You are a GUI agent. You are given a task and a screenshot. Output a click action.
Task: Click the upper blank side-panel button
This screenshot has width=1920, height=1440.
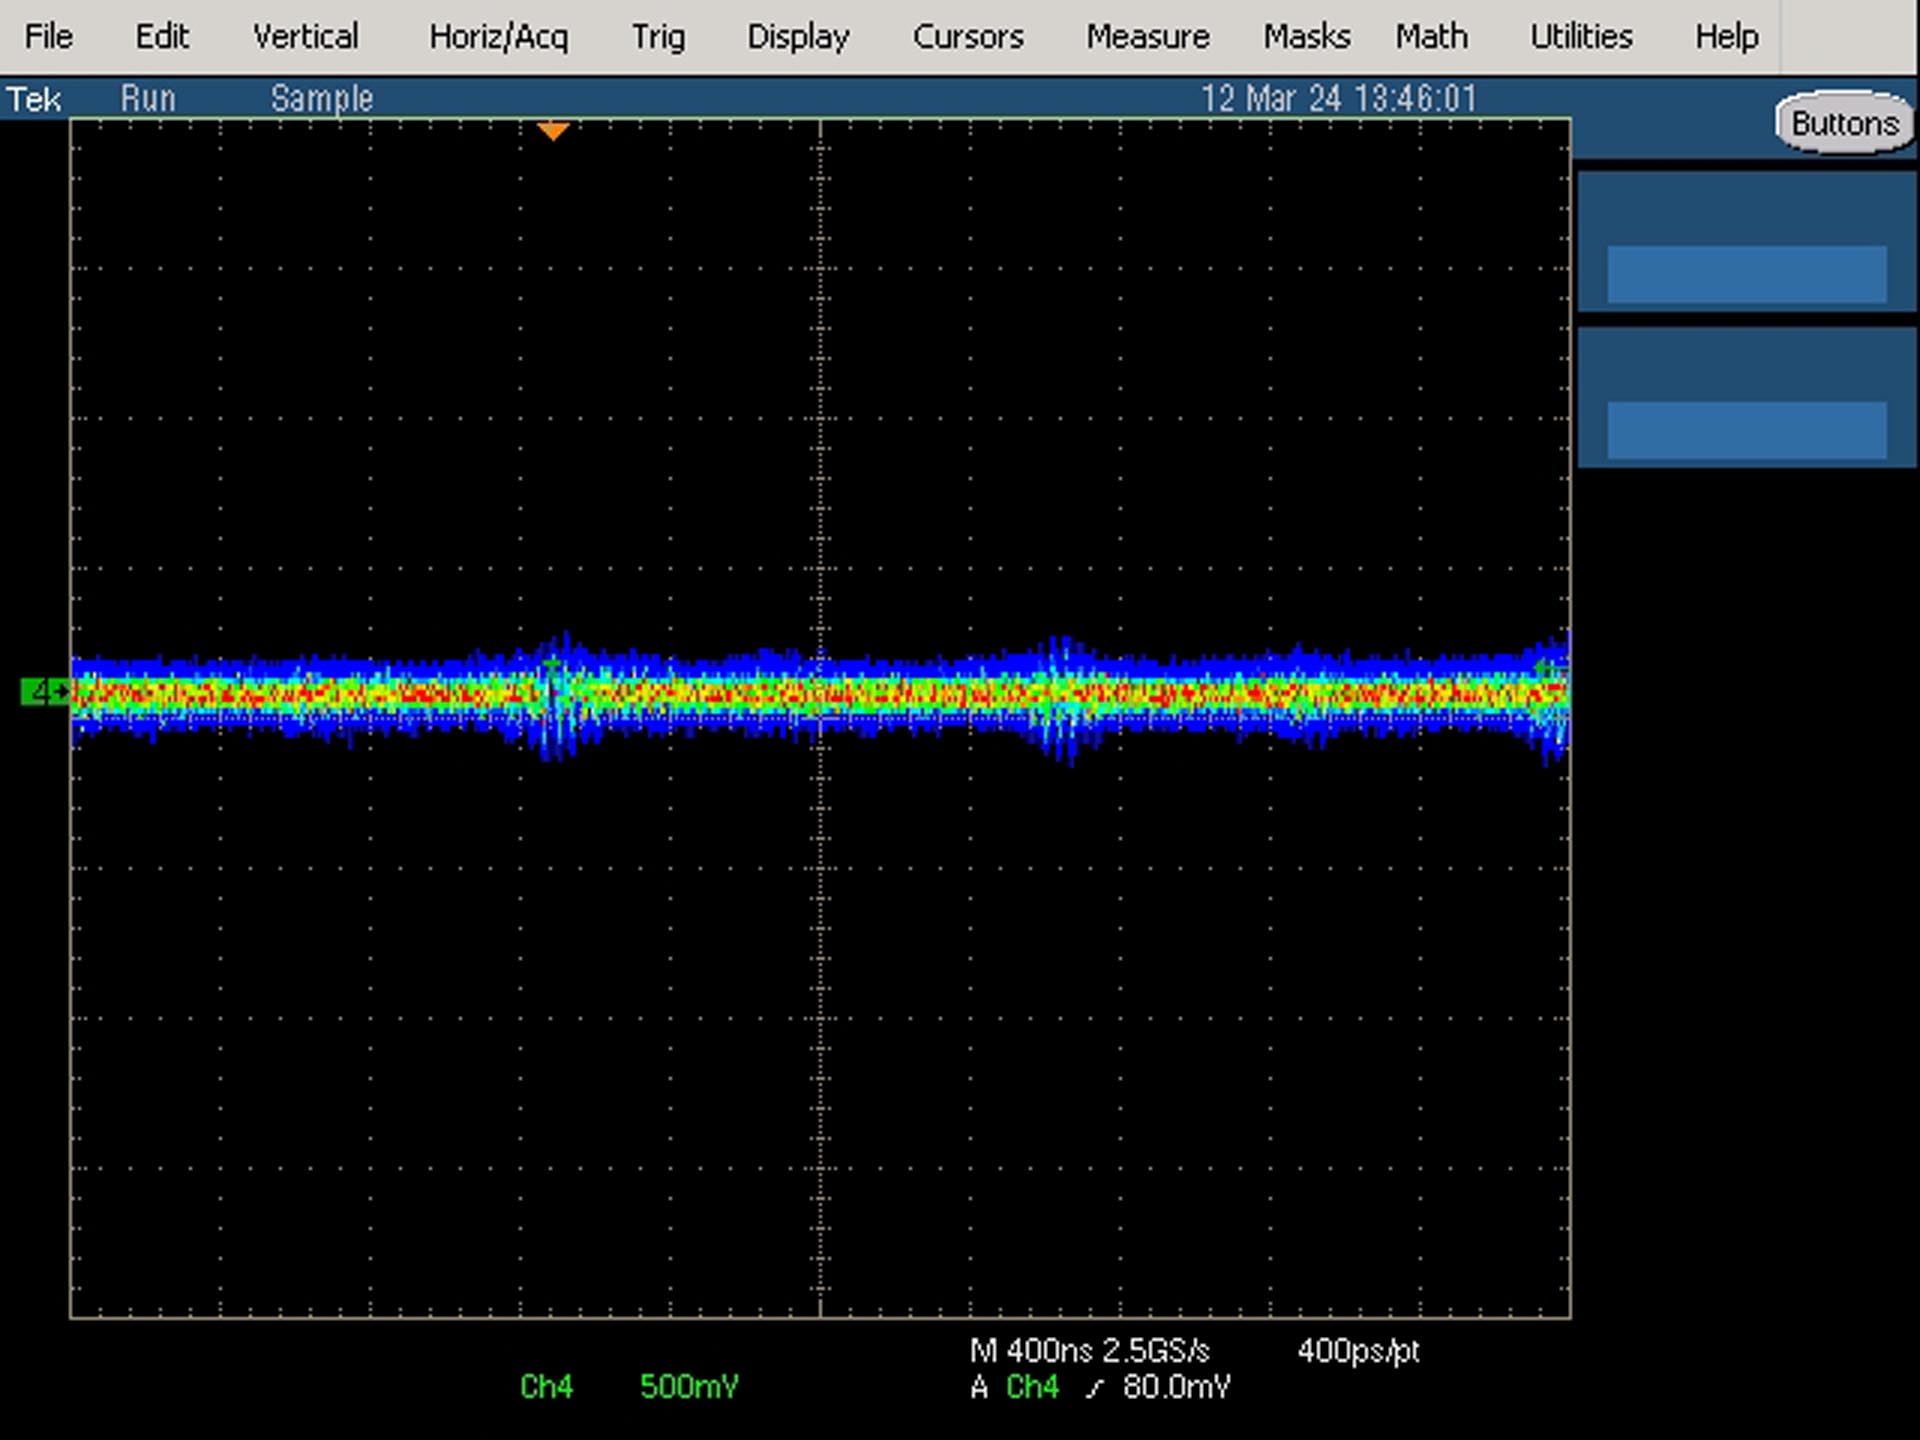click(x=1746, y=274)
